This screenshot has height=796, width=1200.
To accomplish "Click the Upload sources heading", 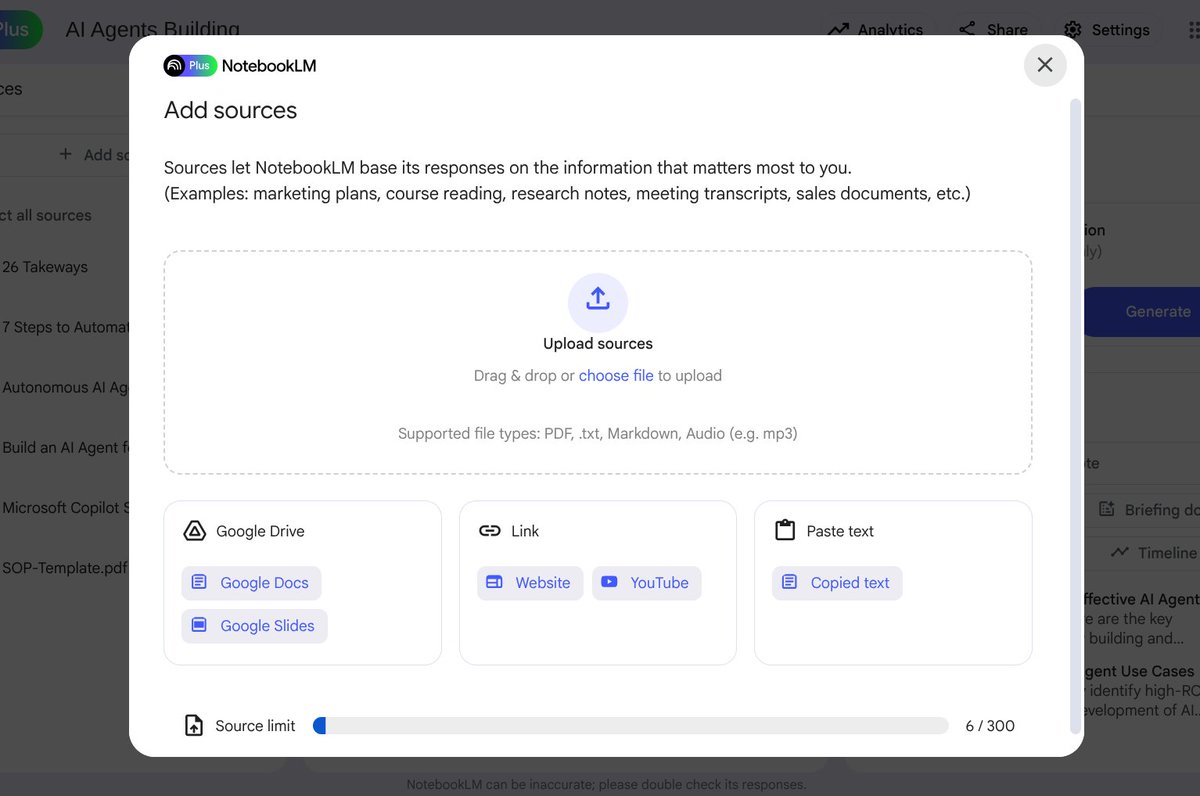I will point(598,343).
